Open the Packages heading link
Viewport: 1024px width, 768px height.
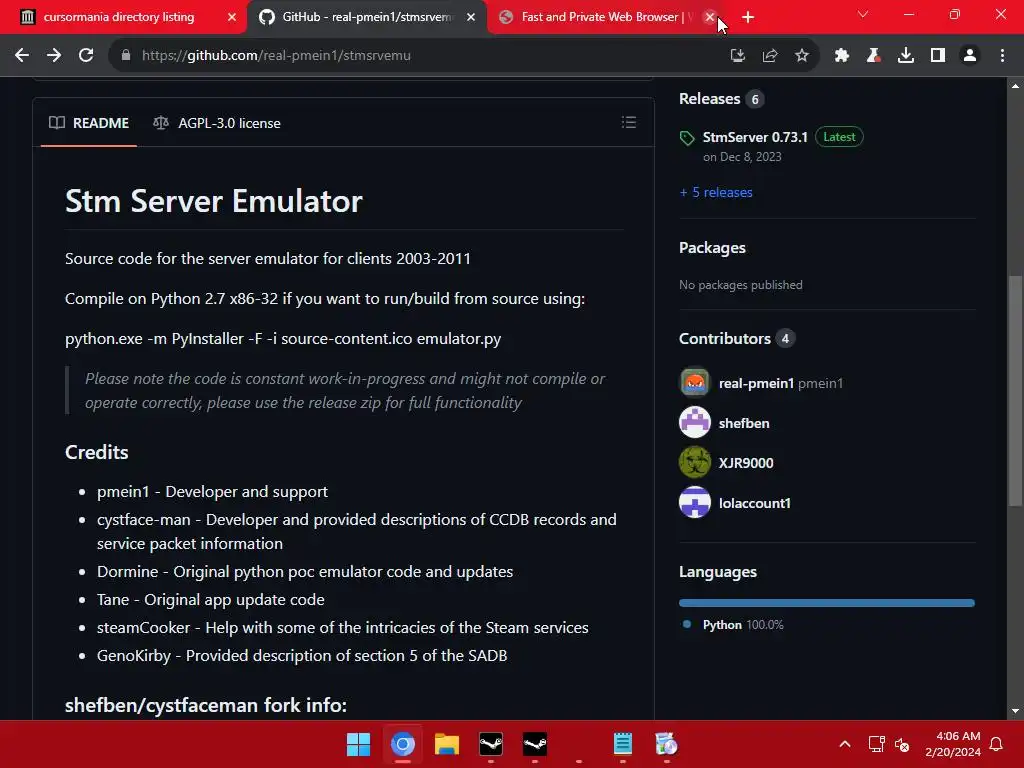(x=712, y=248)
